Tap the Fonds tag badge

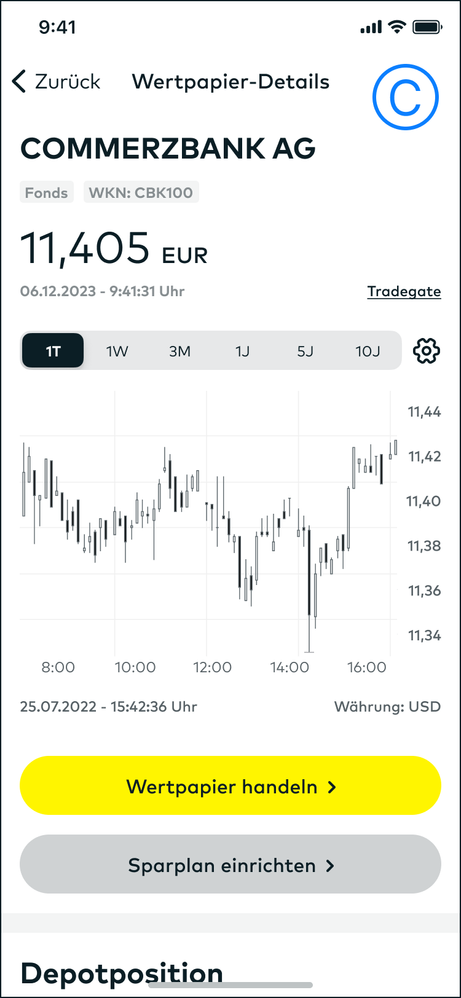click(47, 192)
